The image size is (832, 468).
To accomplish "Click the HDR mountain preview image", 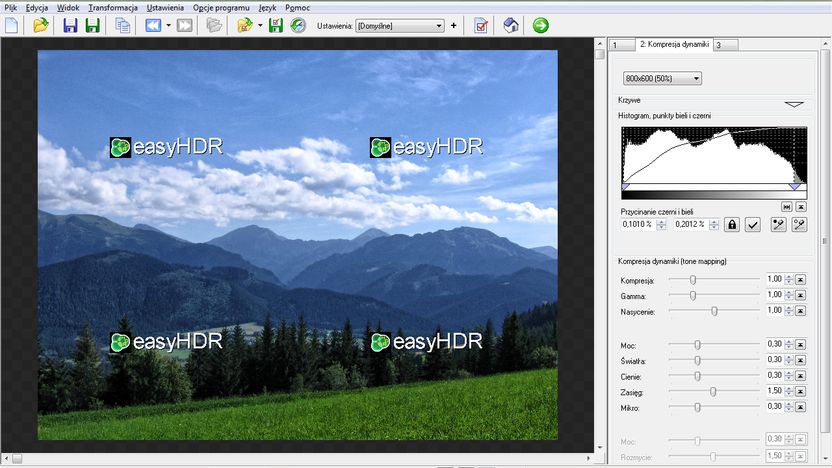I will (x=298, y=245).
